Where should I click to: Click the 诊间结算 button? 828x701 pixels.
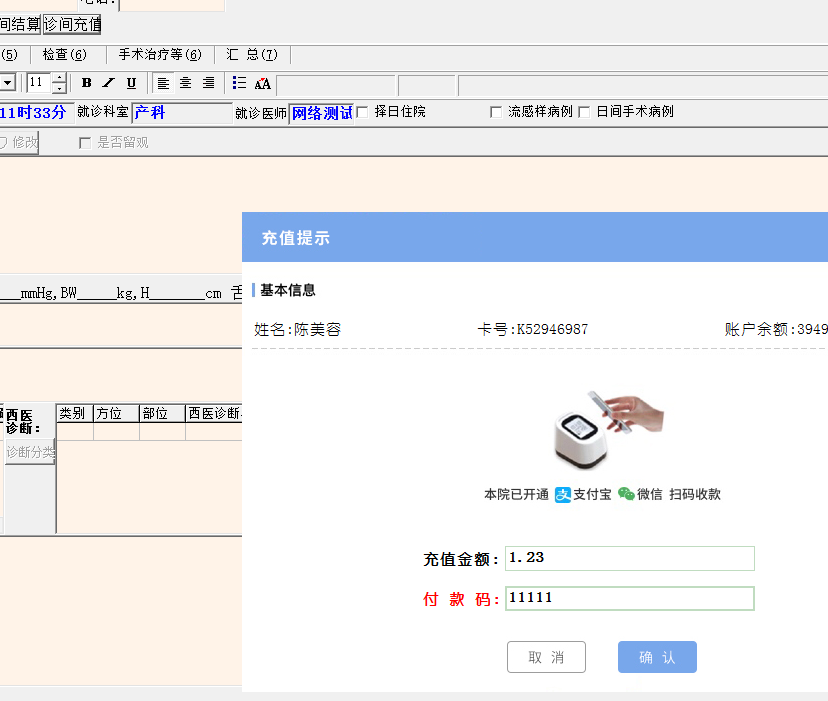coord(20,24)
